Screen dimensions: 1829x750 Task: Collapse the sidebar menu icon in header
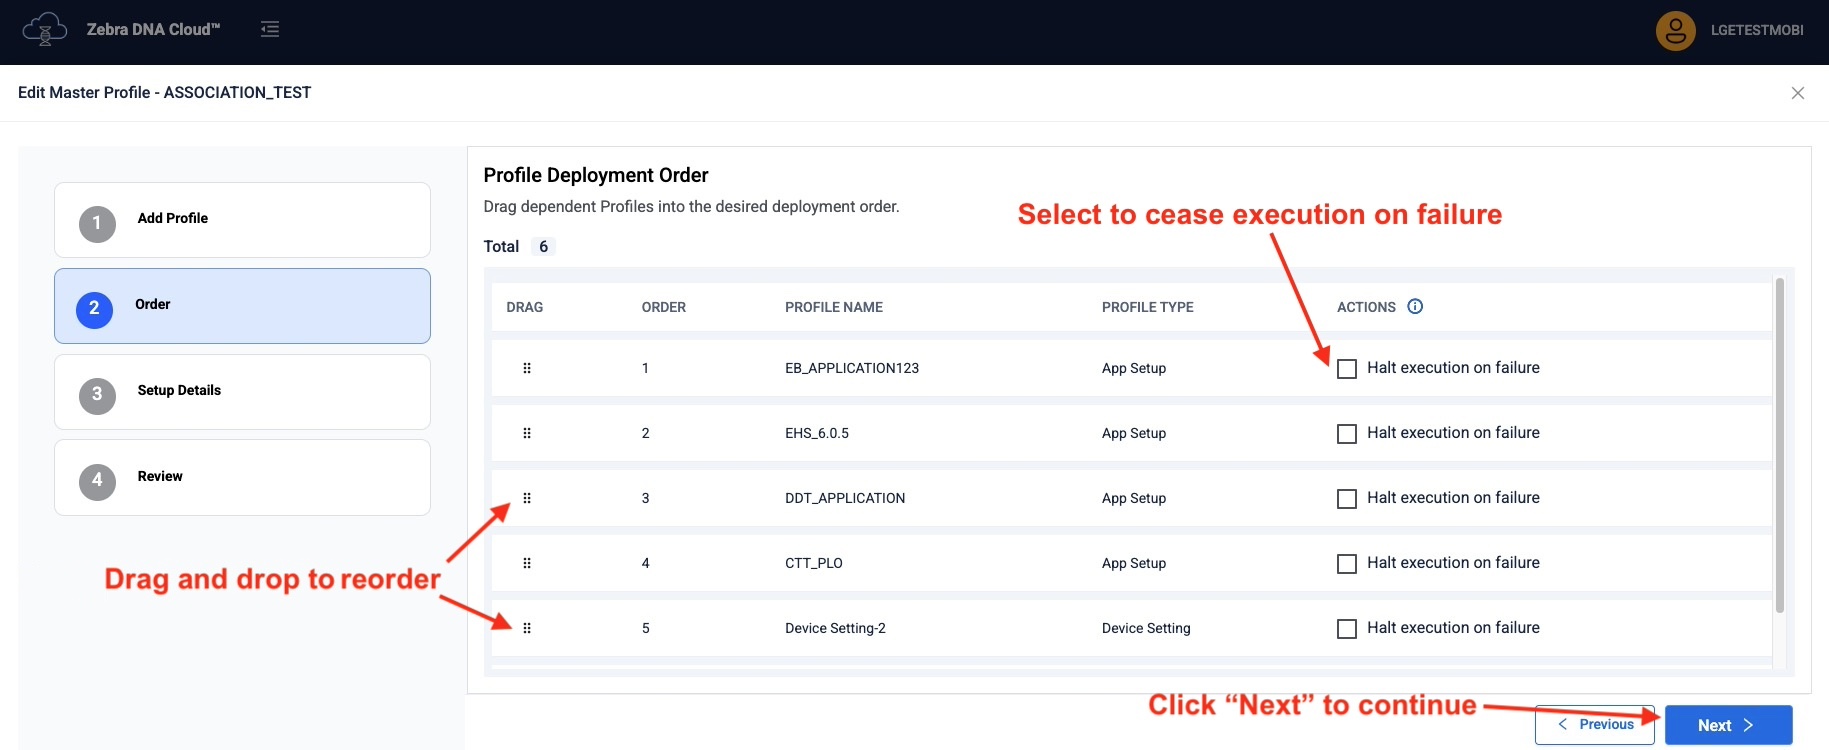point(270,29)
